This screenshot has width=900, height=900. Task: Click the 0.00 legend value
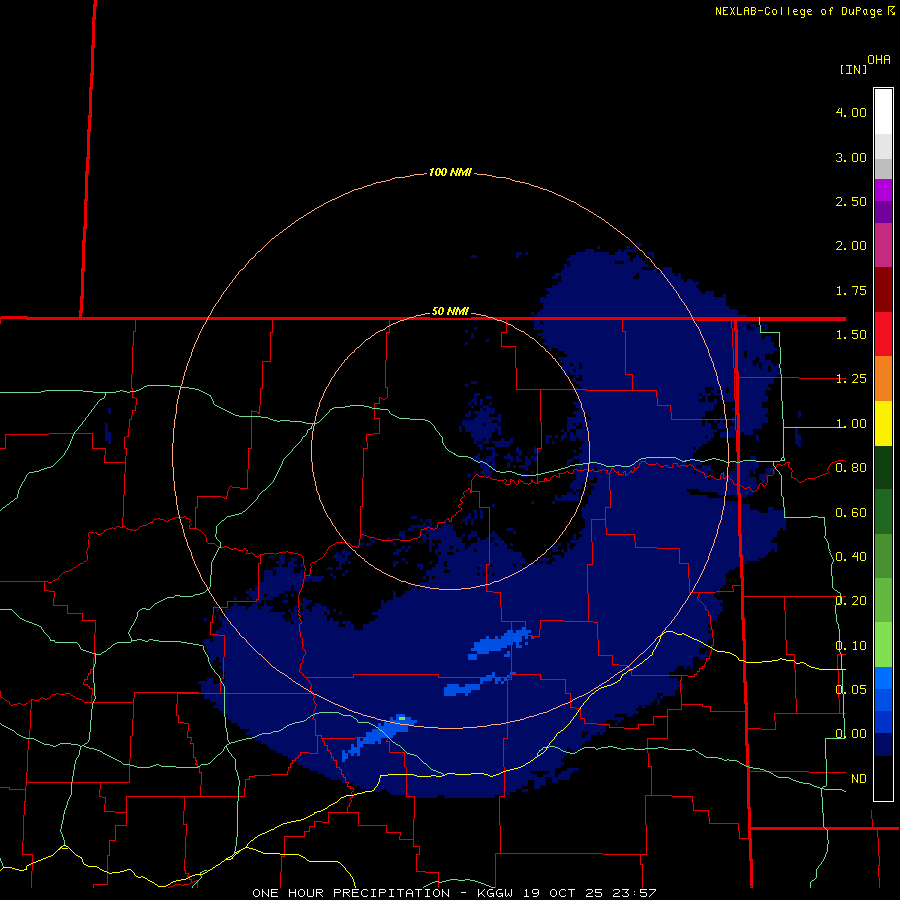[x=851, y=734]
